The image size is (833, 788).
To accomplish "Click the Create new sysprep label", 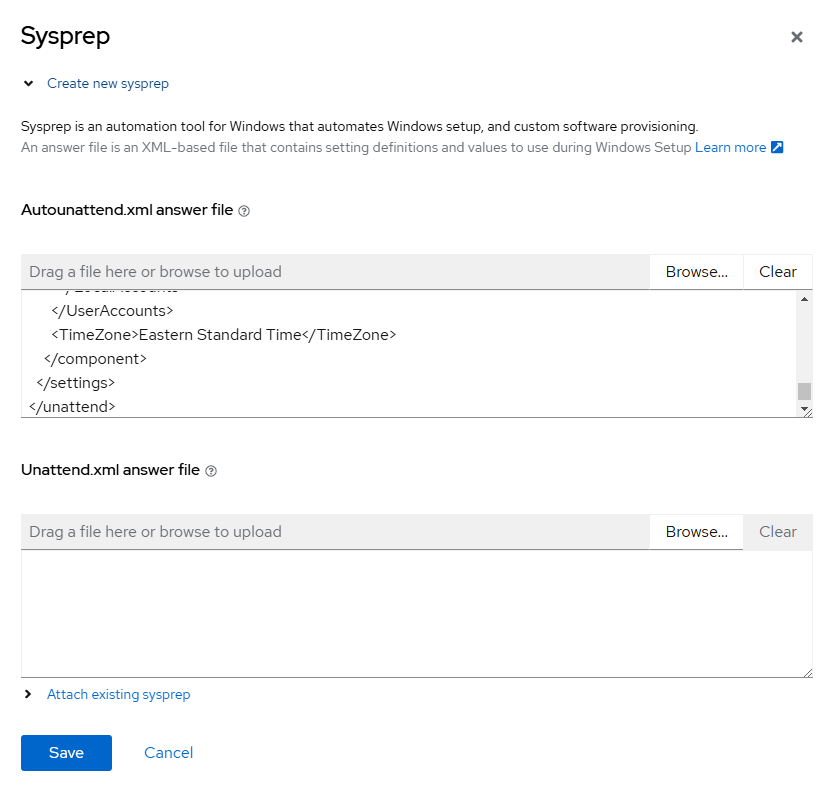I will [108, 84].
